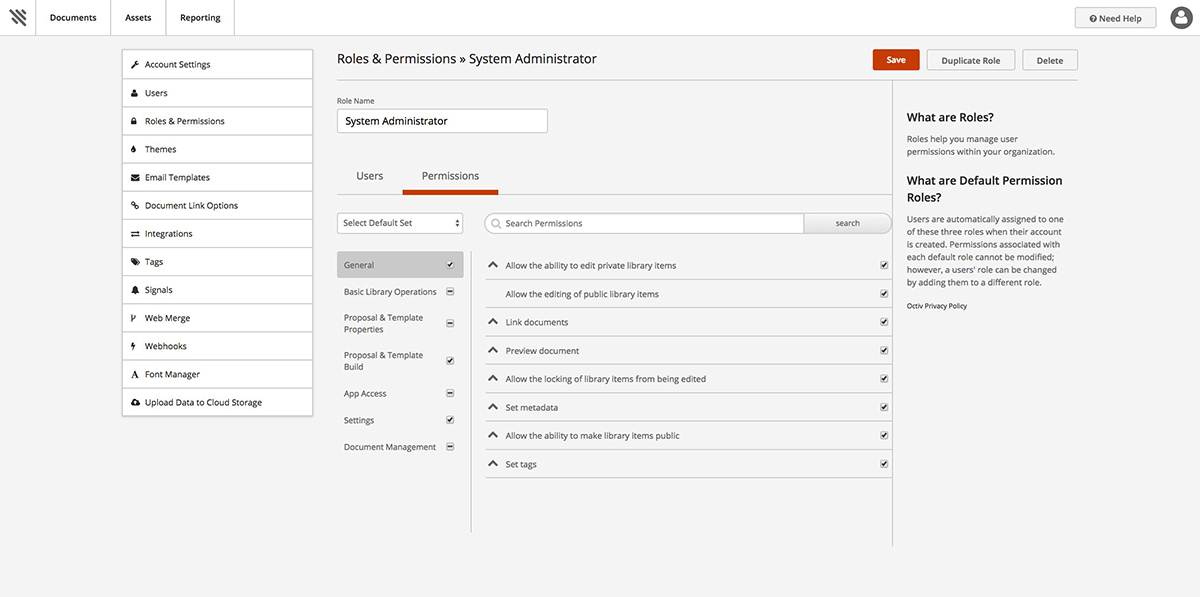Open the user profile avatar icon
1200x597 pixels.
pos(1181,18)
